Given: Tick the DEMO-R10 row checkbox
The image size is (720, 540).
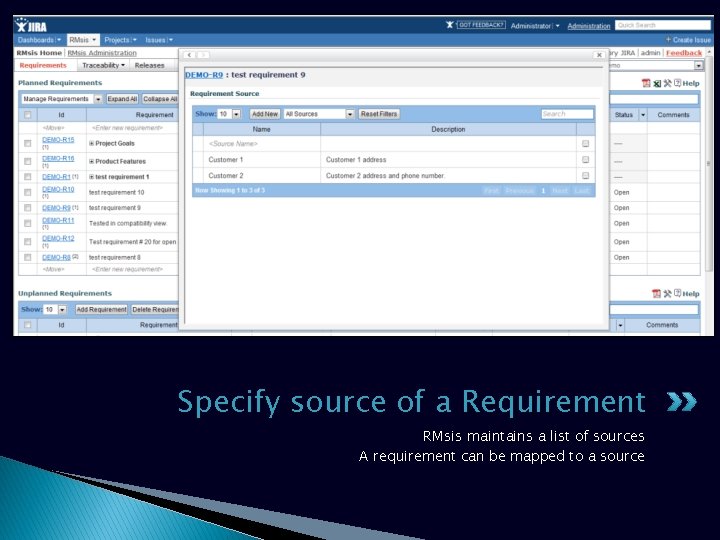Looking at the screenshot, I should [28, 192].
